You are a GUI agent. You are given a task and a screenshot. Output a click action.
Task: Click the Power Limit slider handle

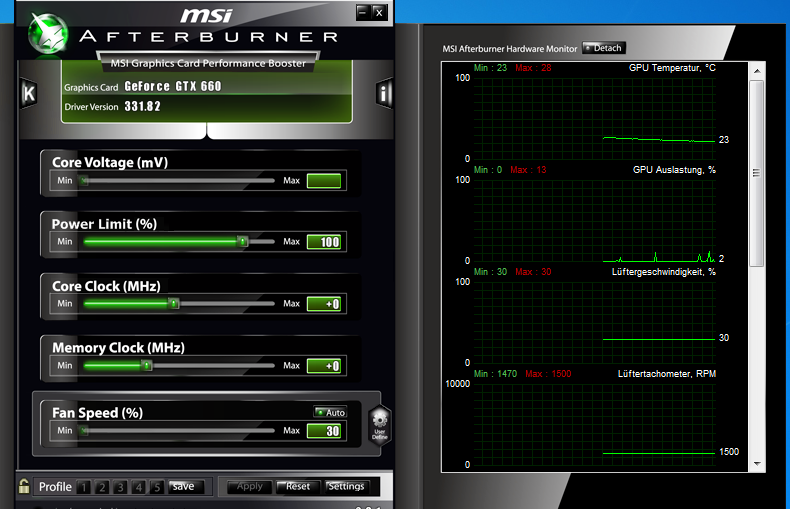point(242,241)
